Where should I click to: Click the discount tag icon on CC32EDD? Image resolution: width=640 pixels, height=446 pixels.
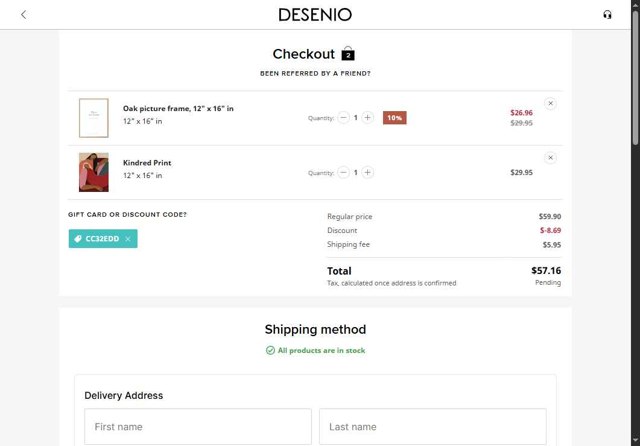point(78,239)
